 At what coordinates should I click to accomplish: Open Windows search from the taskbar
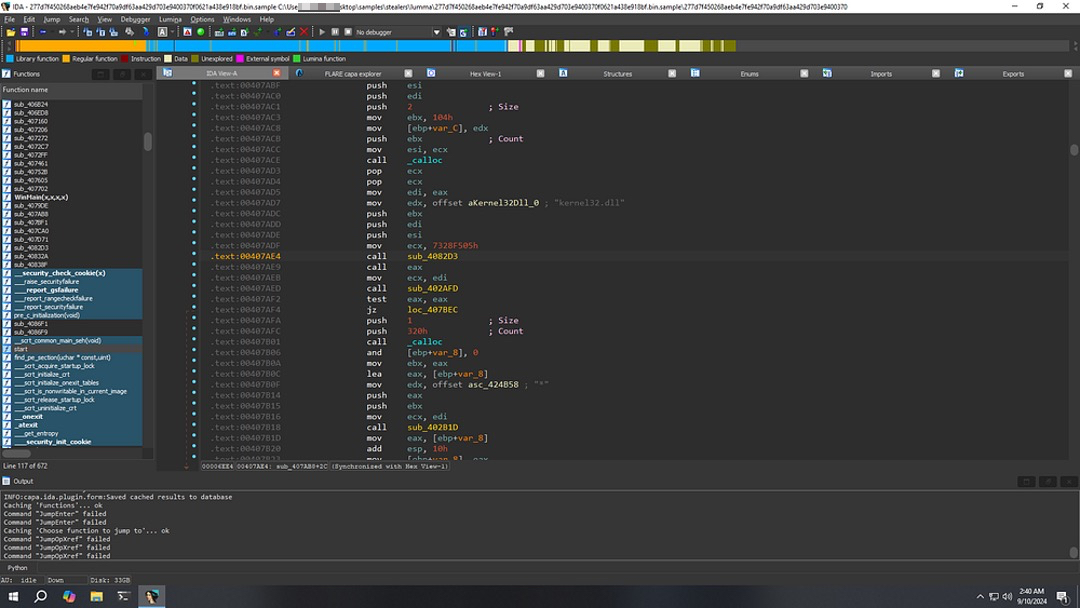coord(41,597)
